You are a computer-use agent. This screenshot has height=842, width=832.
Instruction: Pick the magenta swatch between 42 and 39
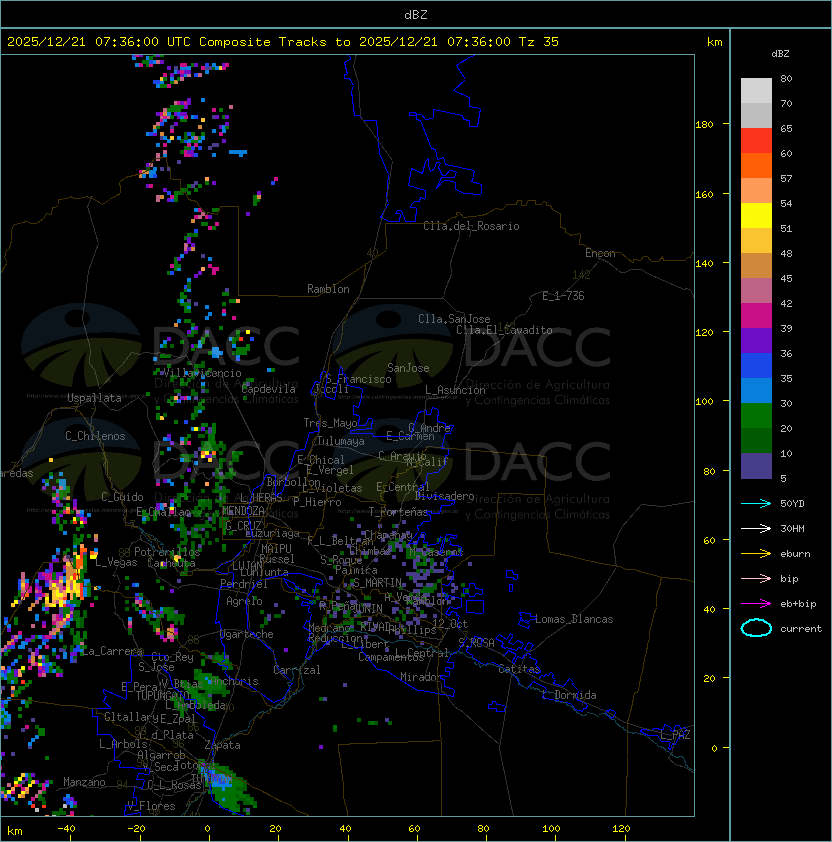pos(756,316)
